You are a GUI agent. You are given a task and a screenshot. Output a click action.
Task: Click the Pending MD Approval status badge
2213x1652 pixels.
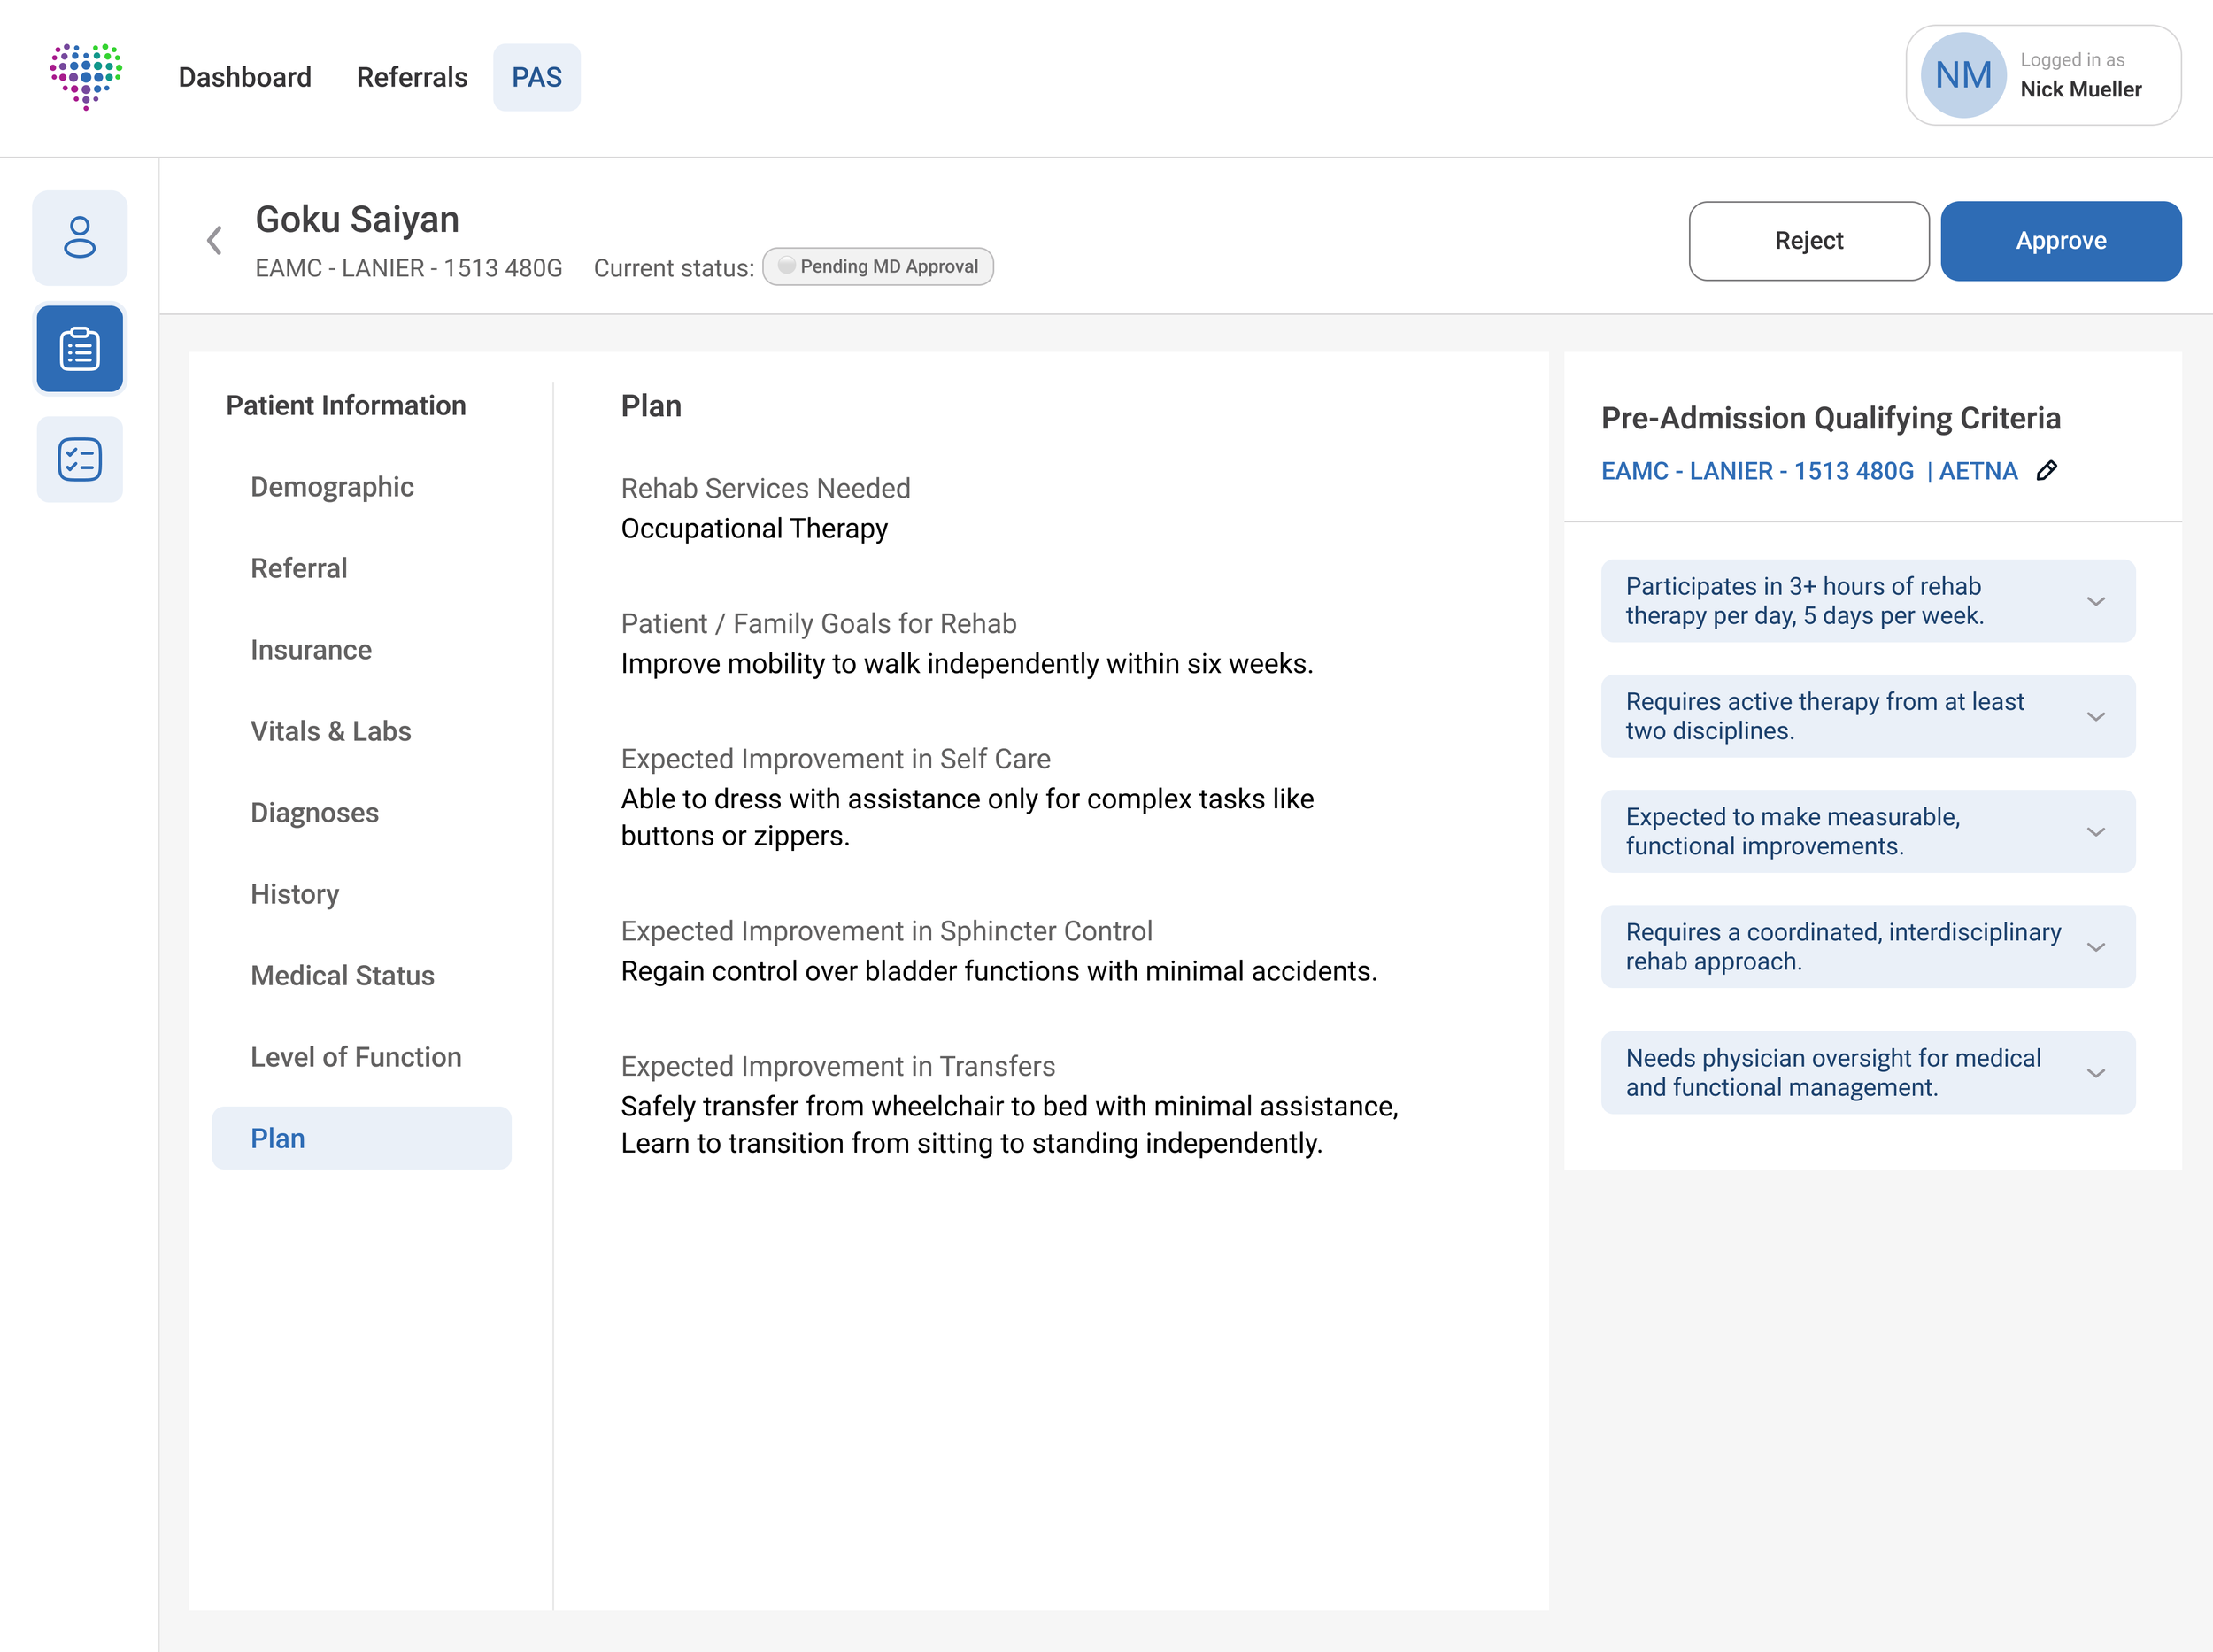click(x=878, y=267)
